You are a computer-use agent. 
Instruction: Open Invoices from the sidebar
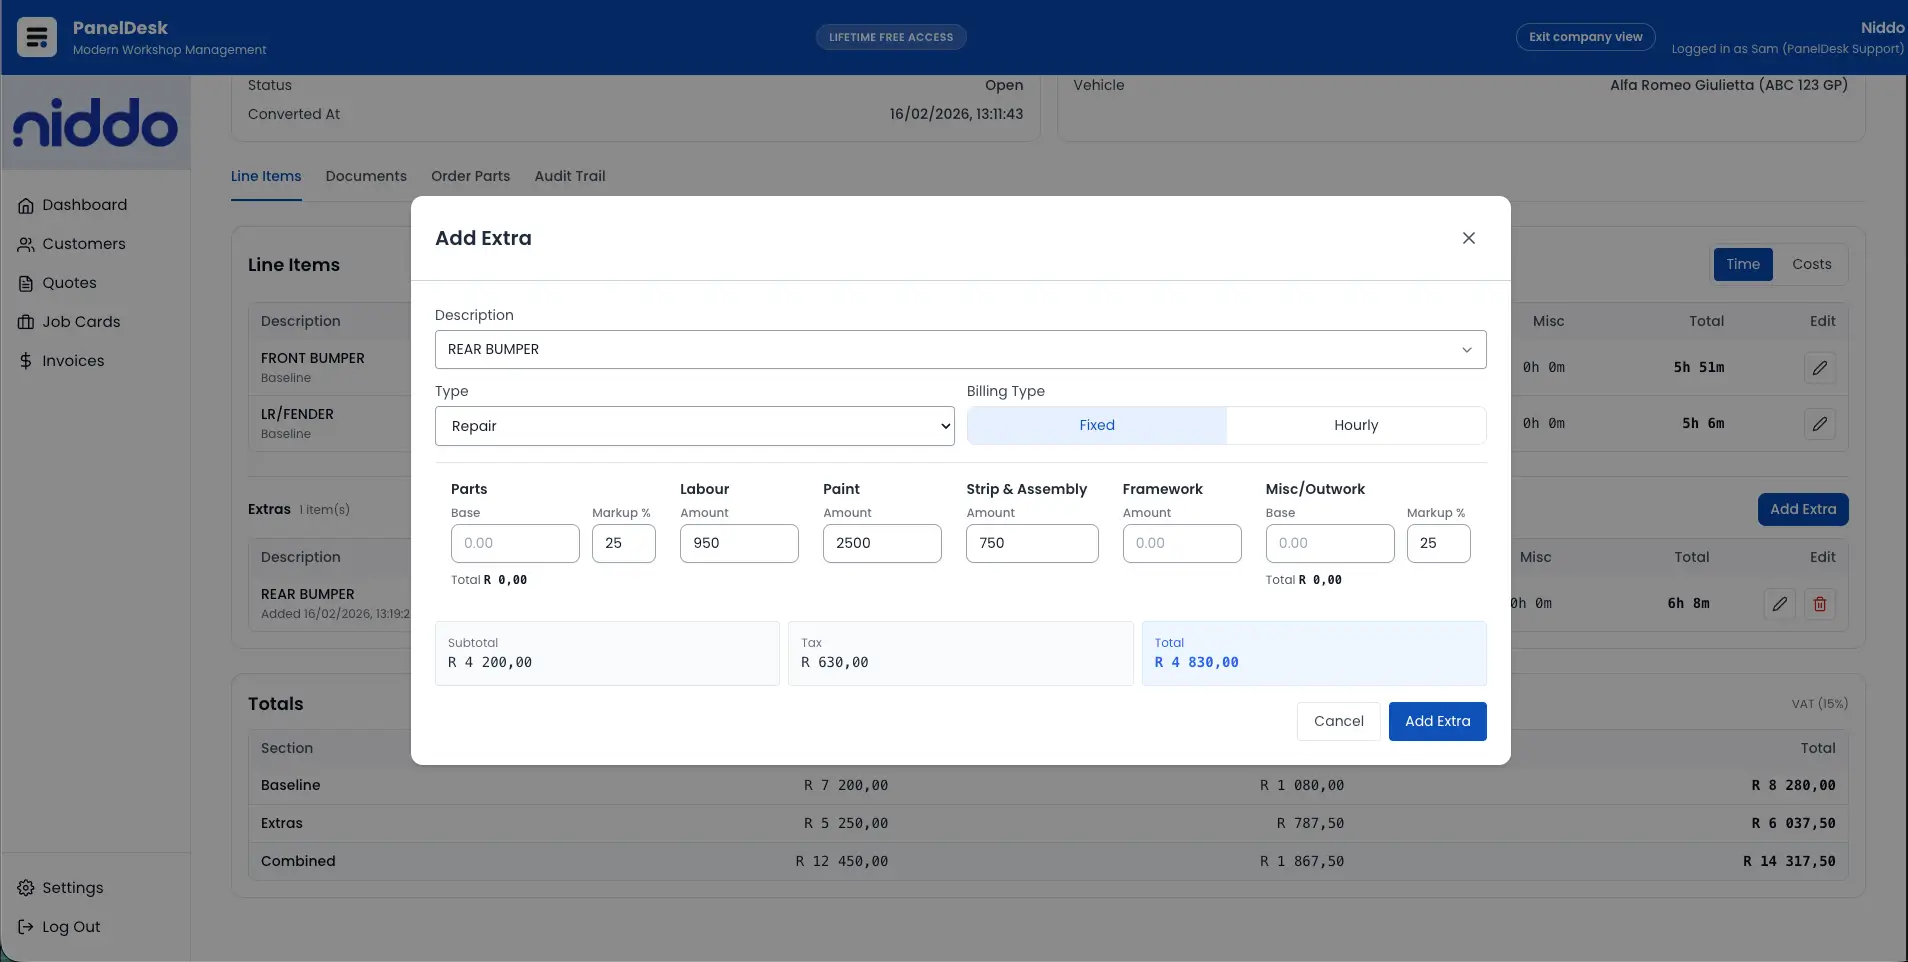(x=72, y=361)
